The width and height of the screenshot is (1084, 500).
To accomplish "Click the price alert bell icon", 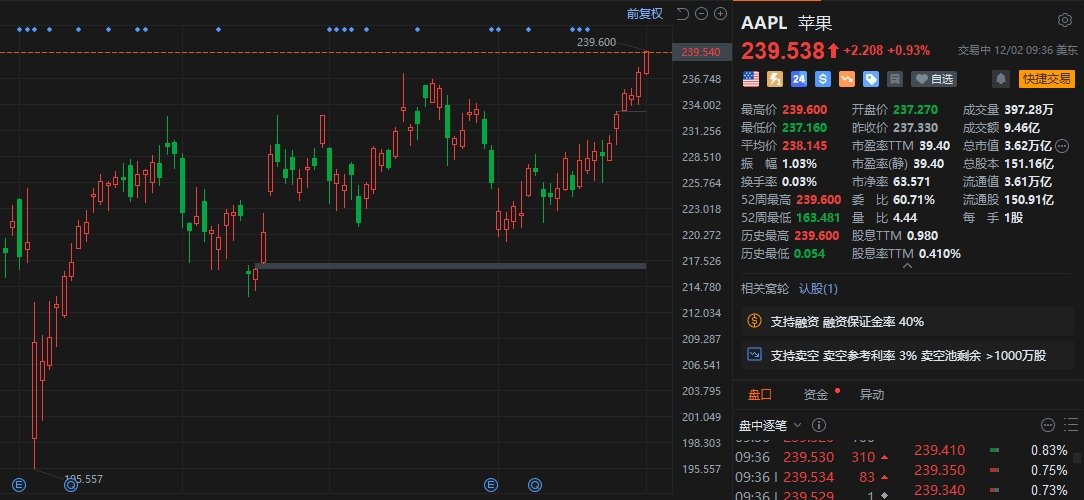I will (1000, 78).
